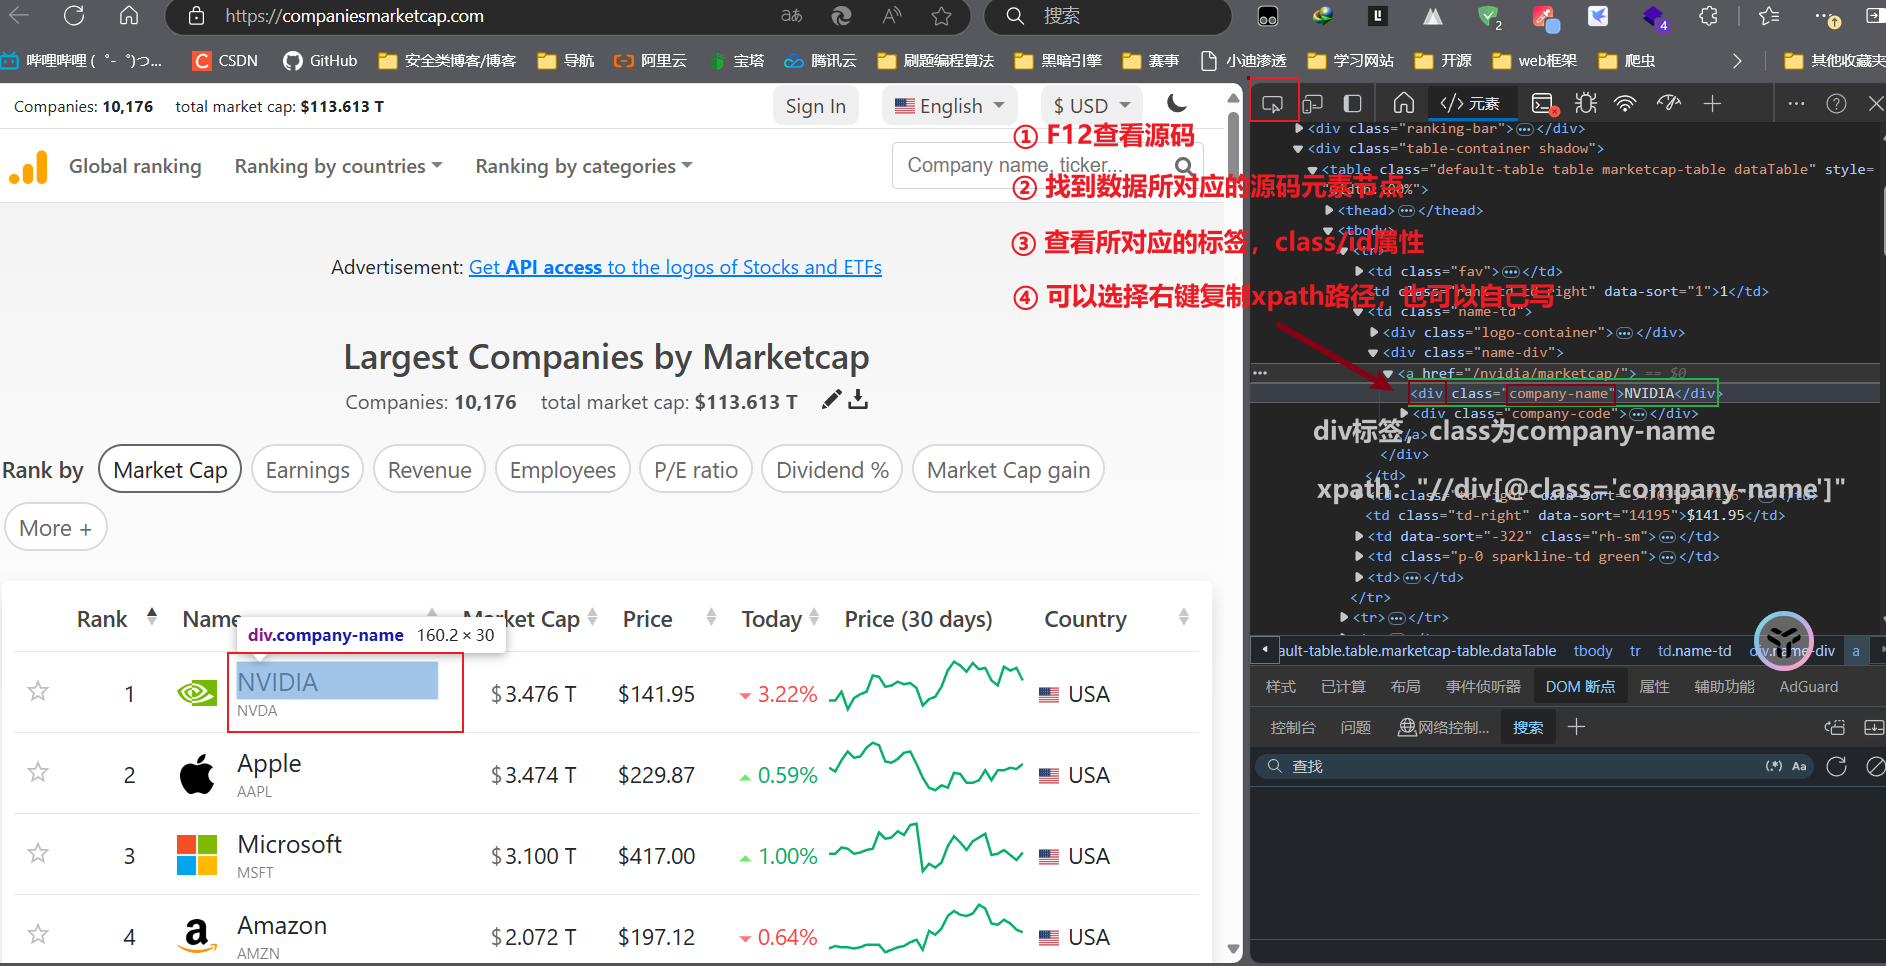
Task: Expand the logo-container div node
Action: [1374, 332]
